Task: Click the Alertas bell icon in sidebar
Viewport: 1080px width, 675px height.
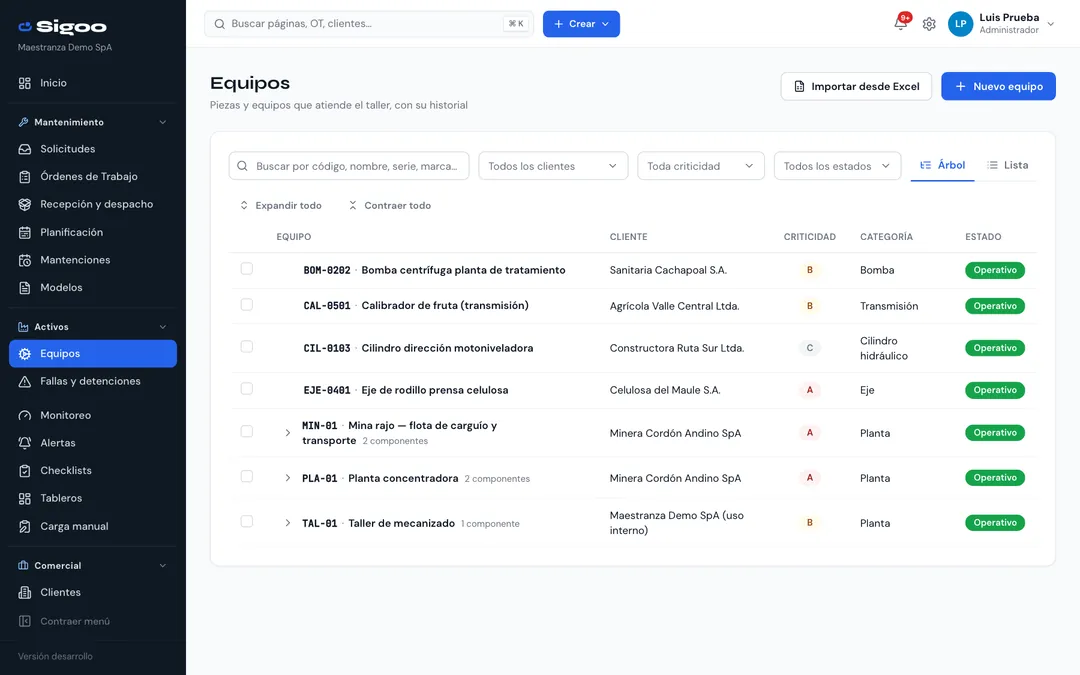Action: click(25, 444)
